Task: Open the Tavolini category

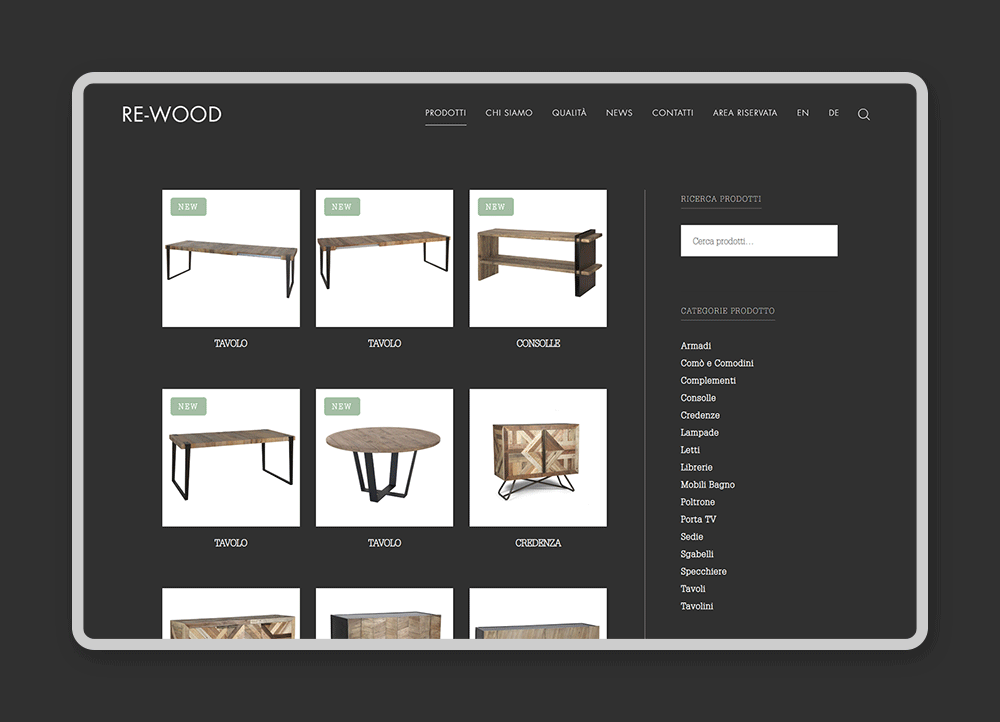Action: [696, 606]
